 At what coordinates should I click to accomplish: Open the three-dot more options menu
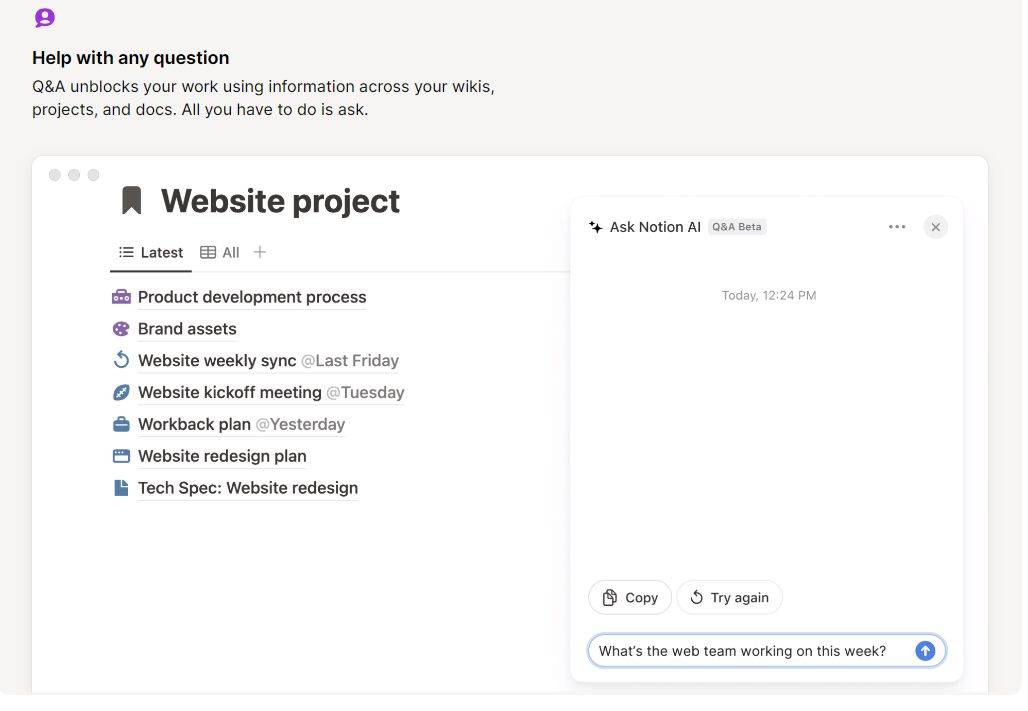click(x=897, y=227)
